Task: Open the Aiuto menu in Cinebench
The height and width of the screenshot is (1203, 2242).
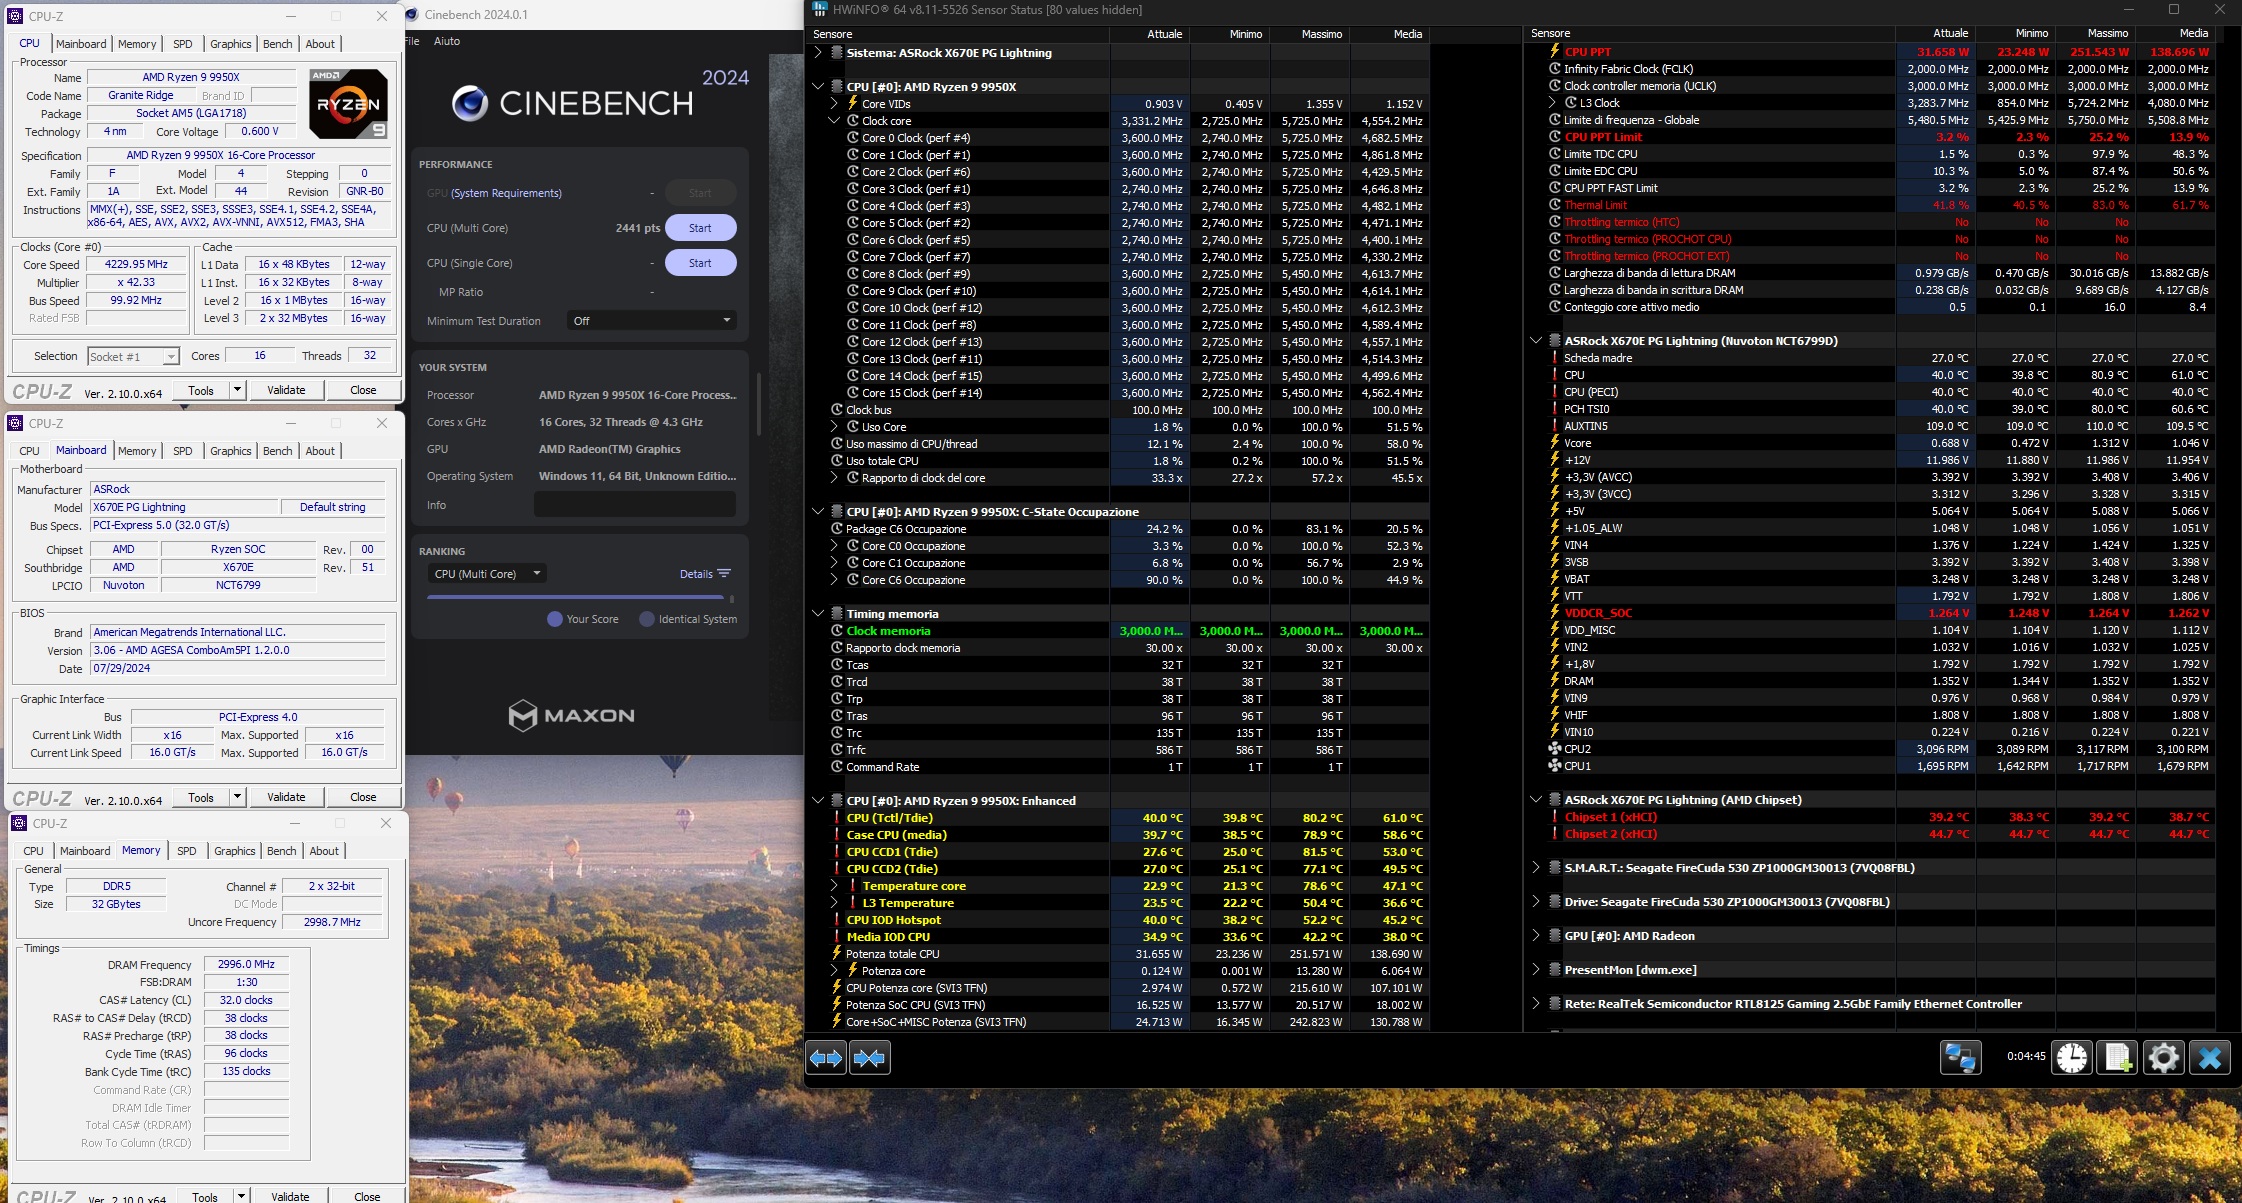Action: (447, 41)
